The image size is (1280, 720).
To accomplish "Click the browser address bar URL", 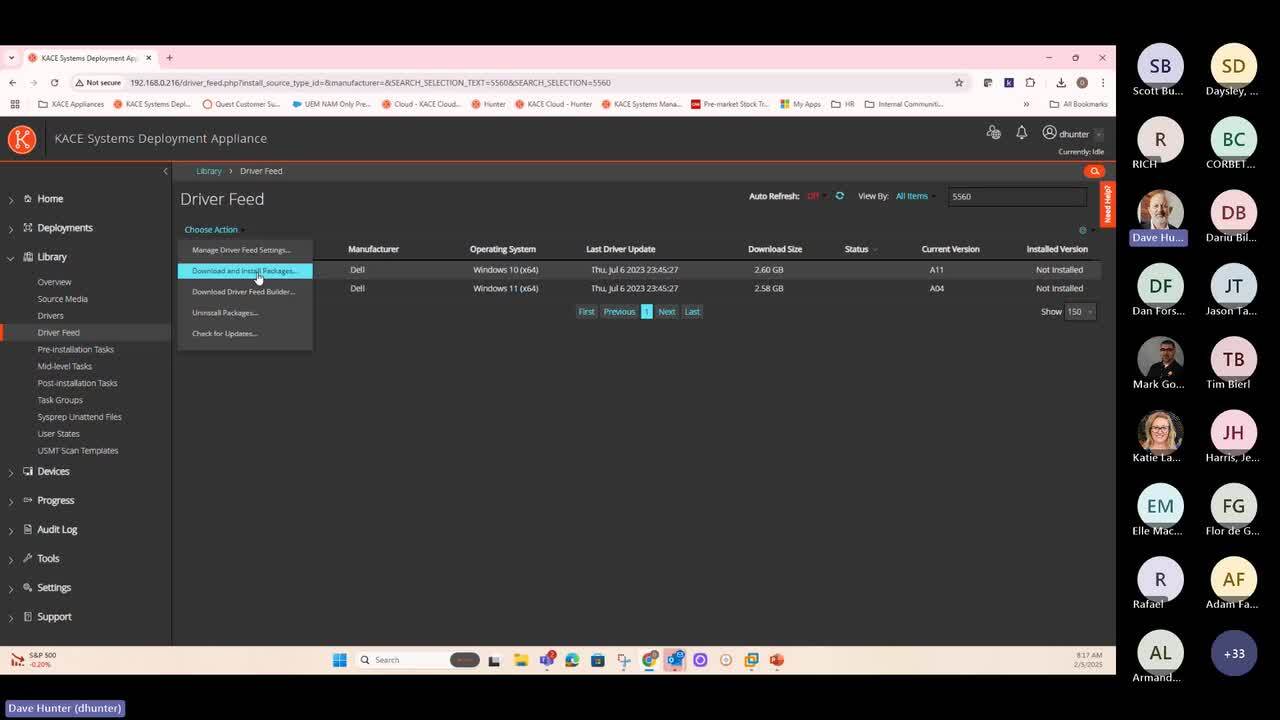I will click(x=370, y=83).
